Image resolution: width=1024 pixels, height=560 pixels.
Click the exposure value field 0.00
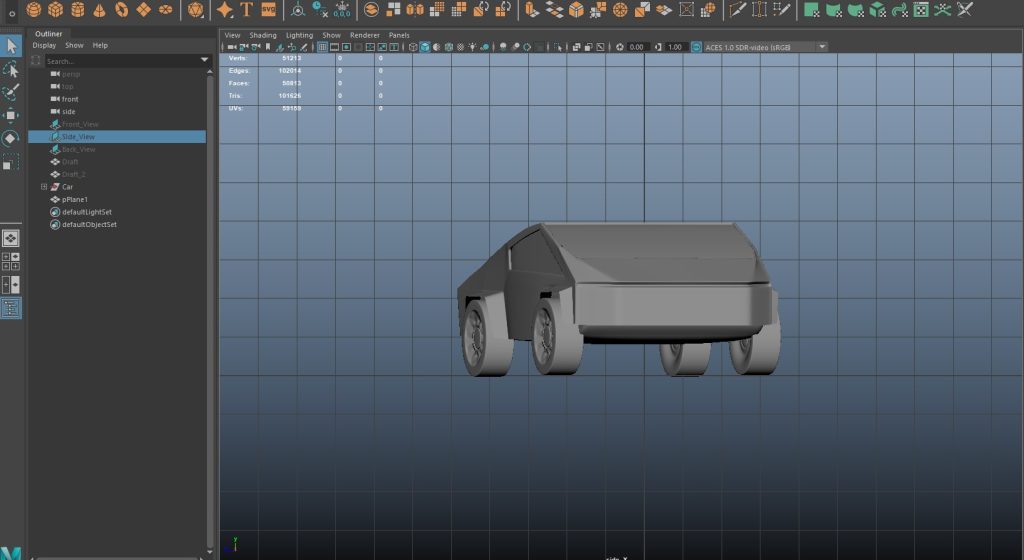pyautogui.click(x=636, y=47)
